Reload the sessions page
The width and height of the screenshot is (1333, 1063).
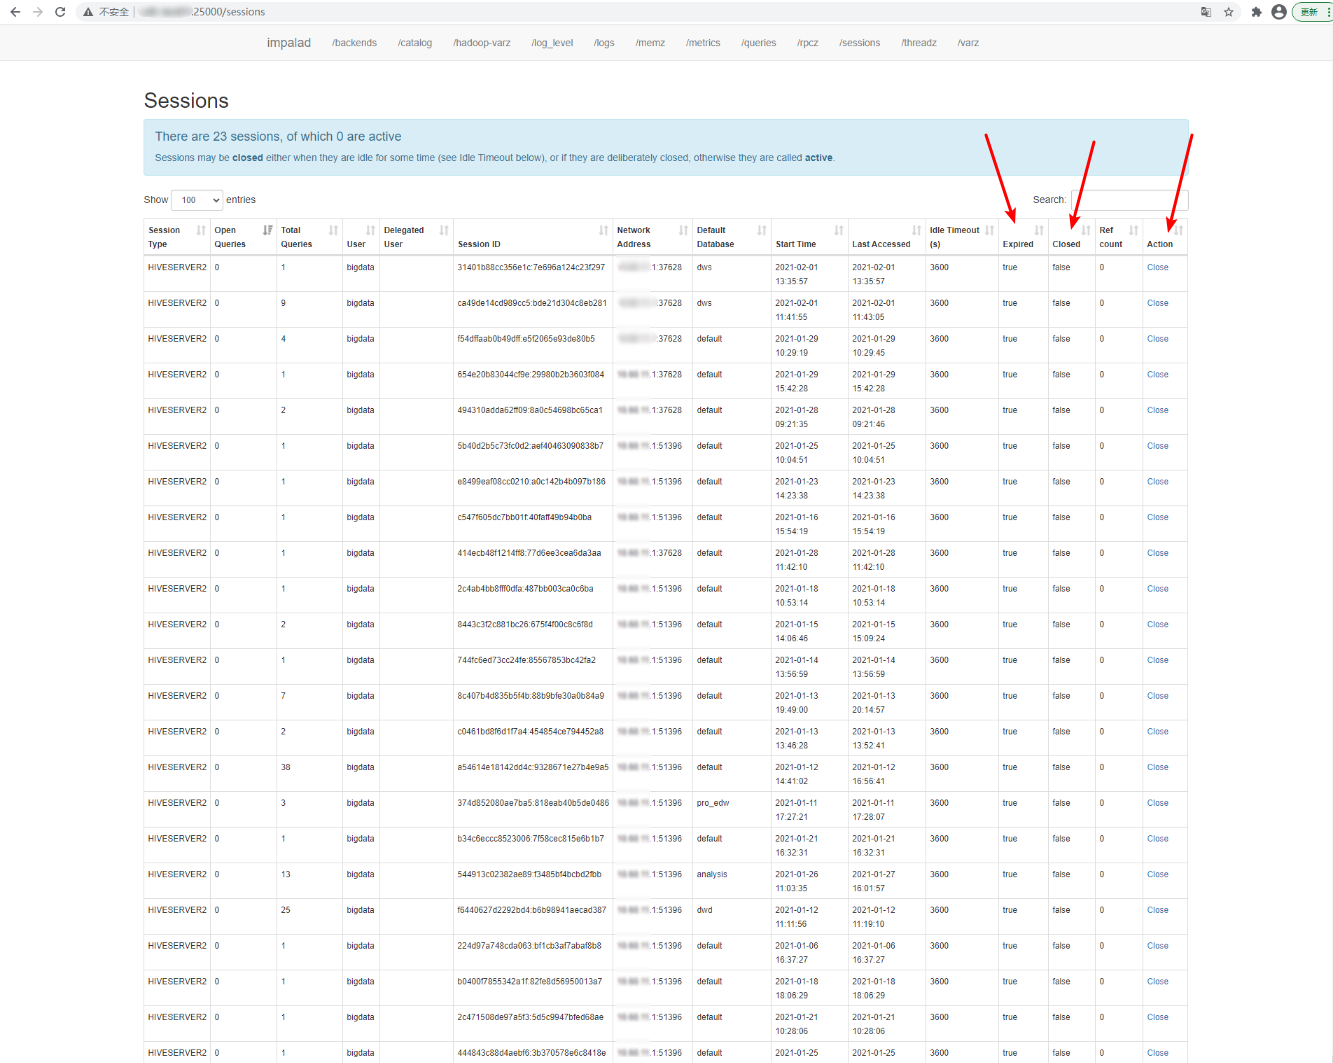coord(60,12)
